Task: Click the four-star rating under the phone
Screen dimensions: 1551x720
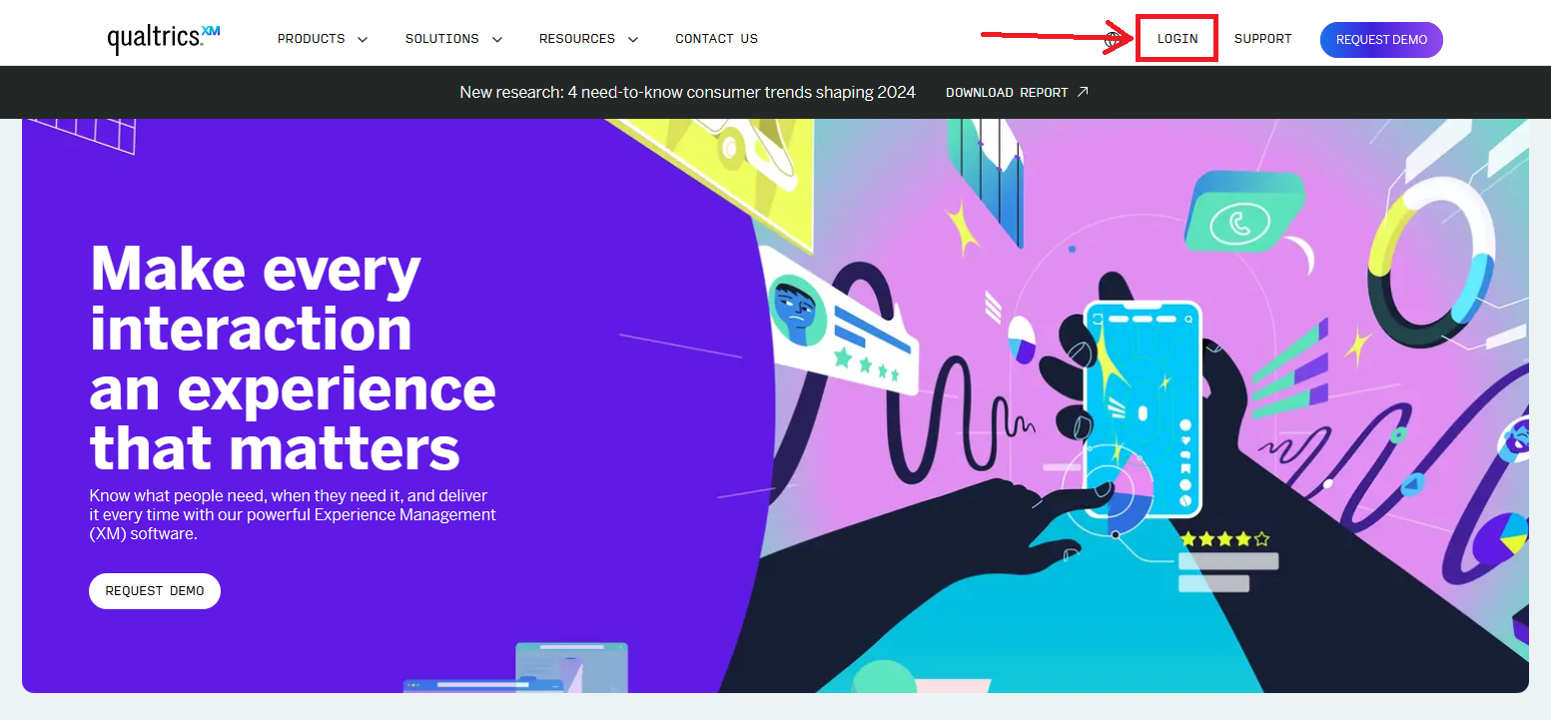Action: (x=1225, y=539)
